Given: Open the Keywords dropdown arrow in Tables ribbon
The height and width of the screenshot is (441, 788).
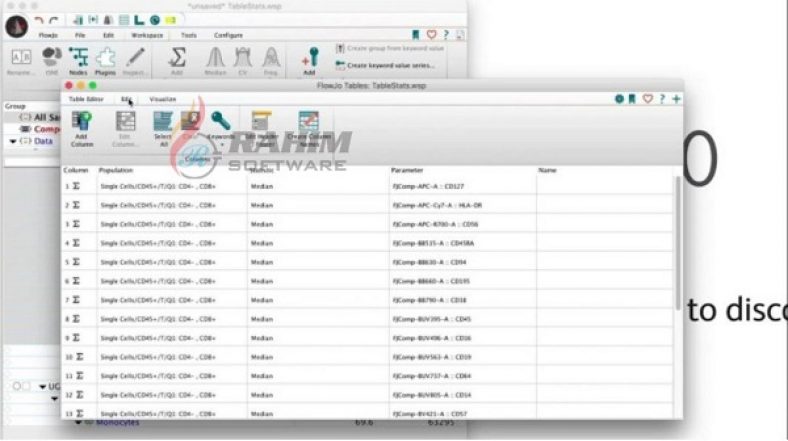Looking at the screenshot, I should 222,144.
